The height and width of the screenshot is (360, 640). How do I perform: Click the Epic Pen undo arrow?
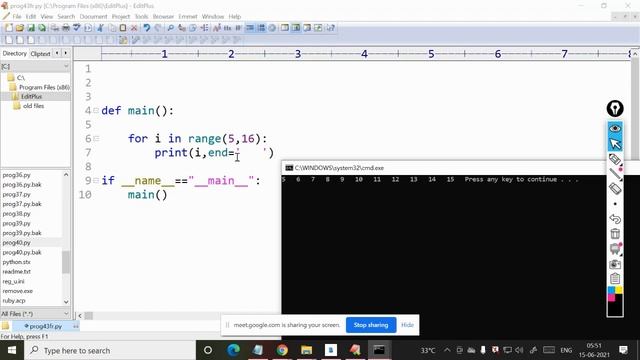coord(615,219)
